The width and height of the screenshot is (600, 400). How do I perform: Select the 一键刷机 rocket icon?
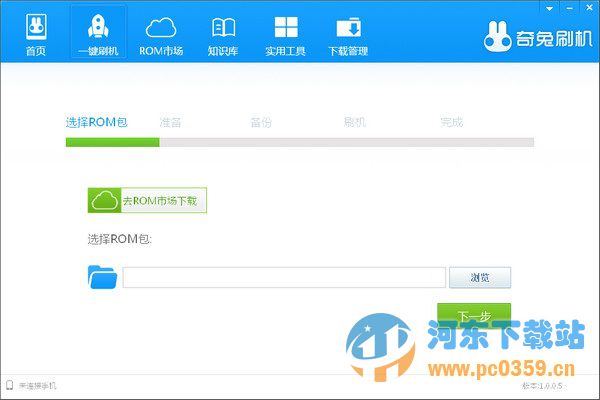click(x=98, y=26)
